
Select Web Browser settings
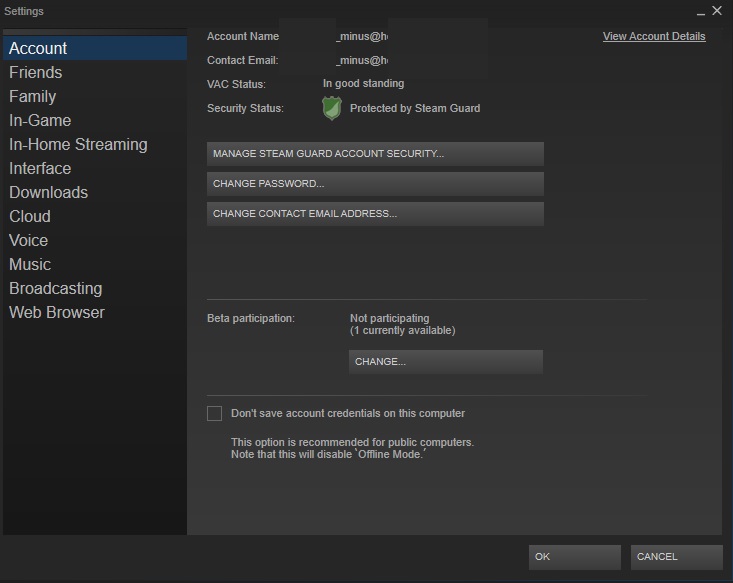pos(95,312)
